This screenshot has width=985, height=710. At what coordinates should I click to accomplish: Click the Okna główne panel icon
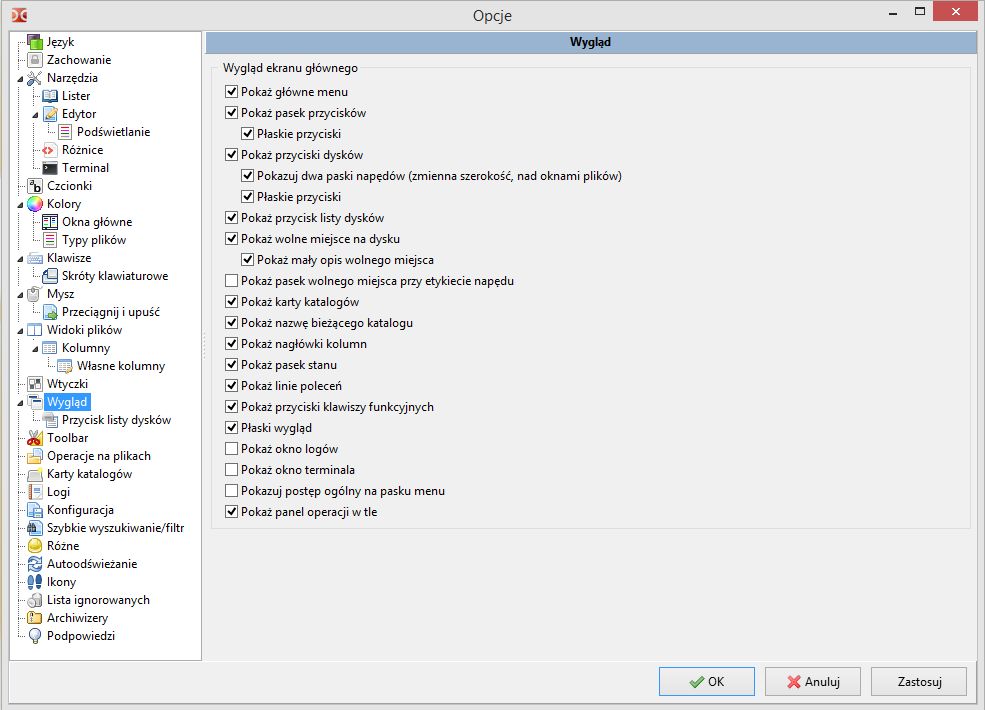coord(50,222)
